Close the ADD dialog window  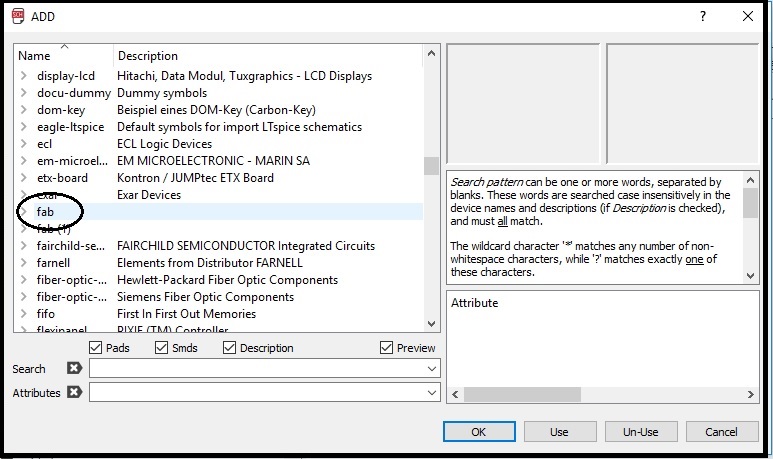coord(747,16)
